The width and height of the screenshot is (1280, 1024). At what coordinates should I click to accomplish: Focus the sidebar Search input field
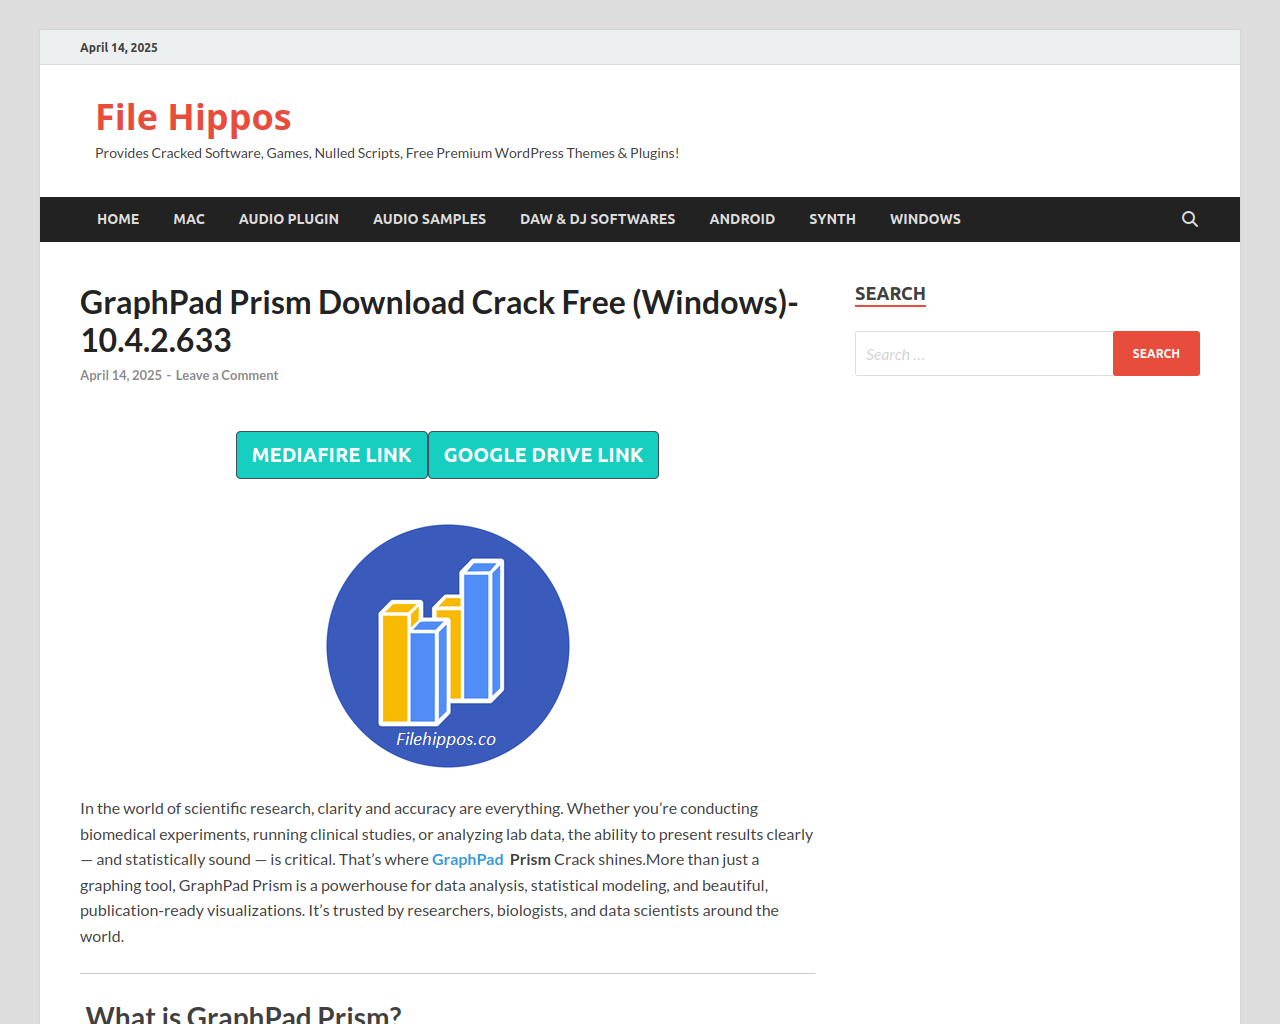click(984, 354)
